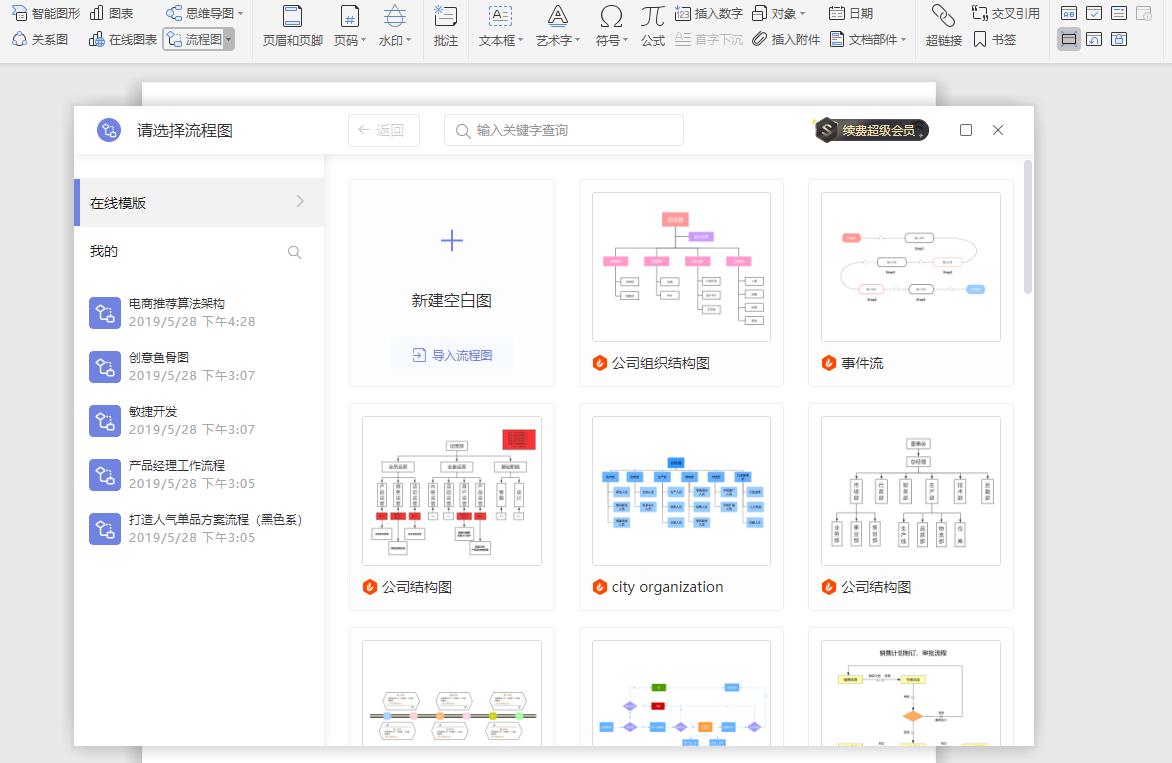Expand the 在线模版 chevron arrow
The width and height of the screenshot is (1172, 763).
click(300, 201)
